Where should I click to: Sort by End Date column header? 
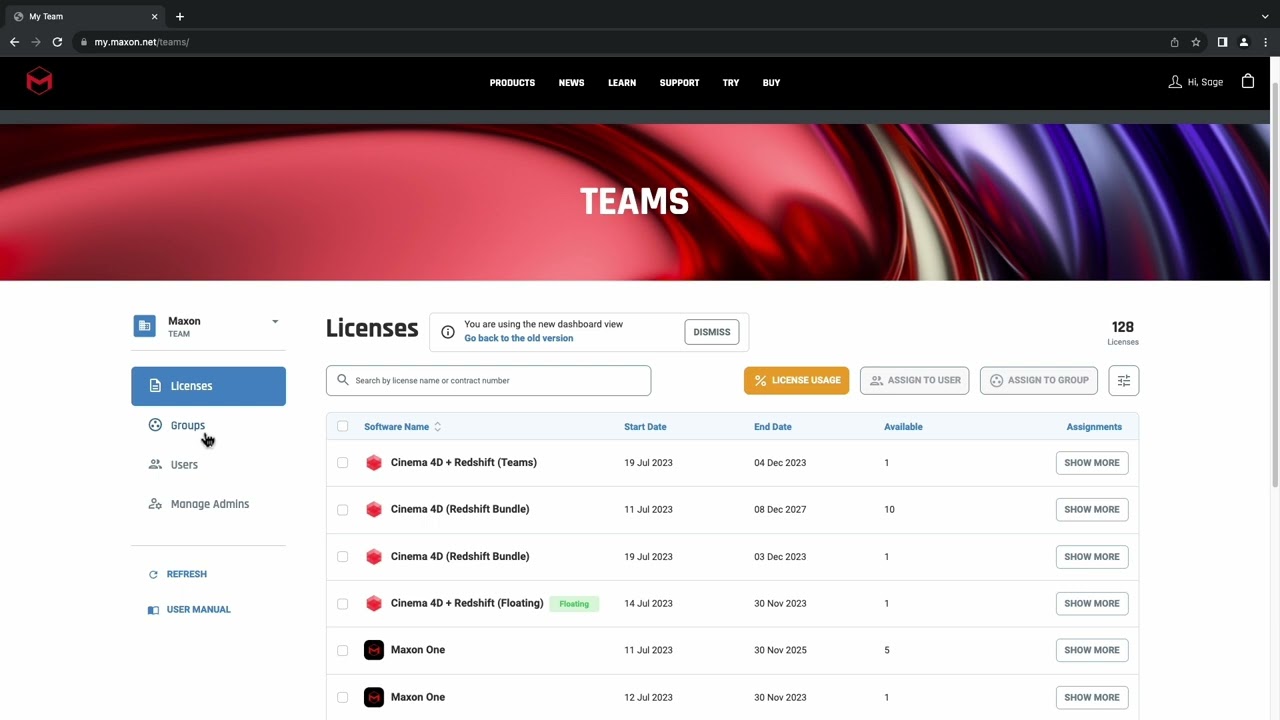773,427
